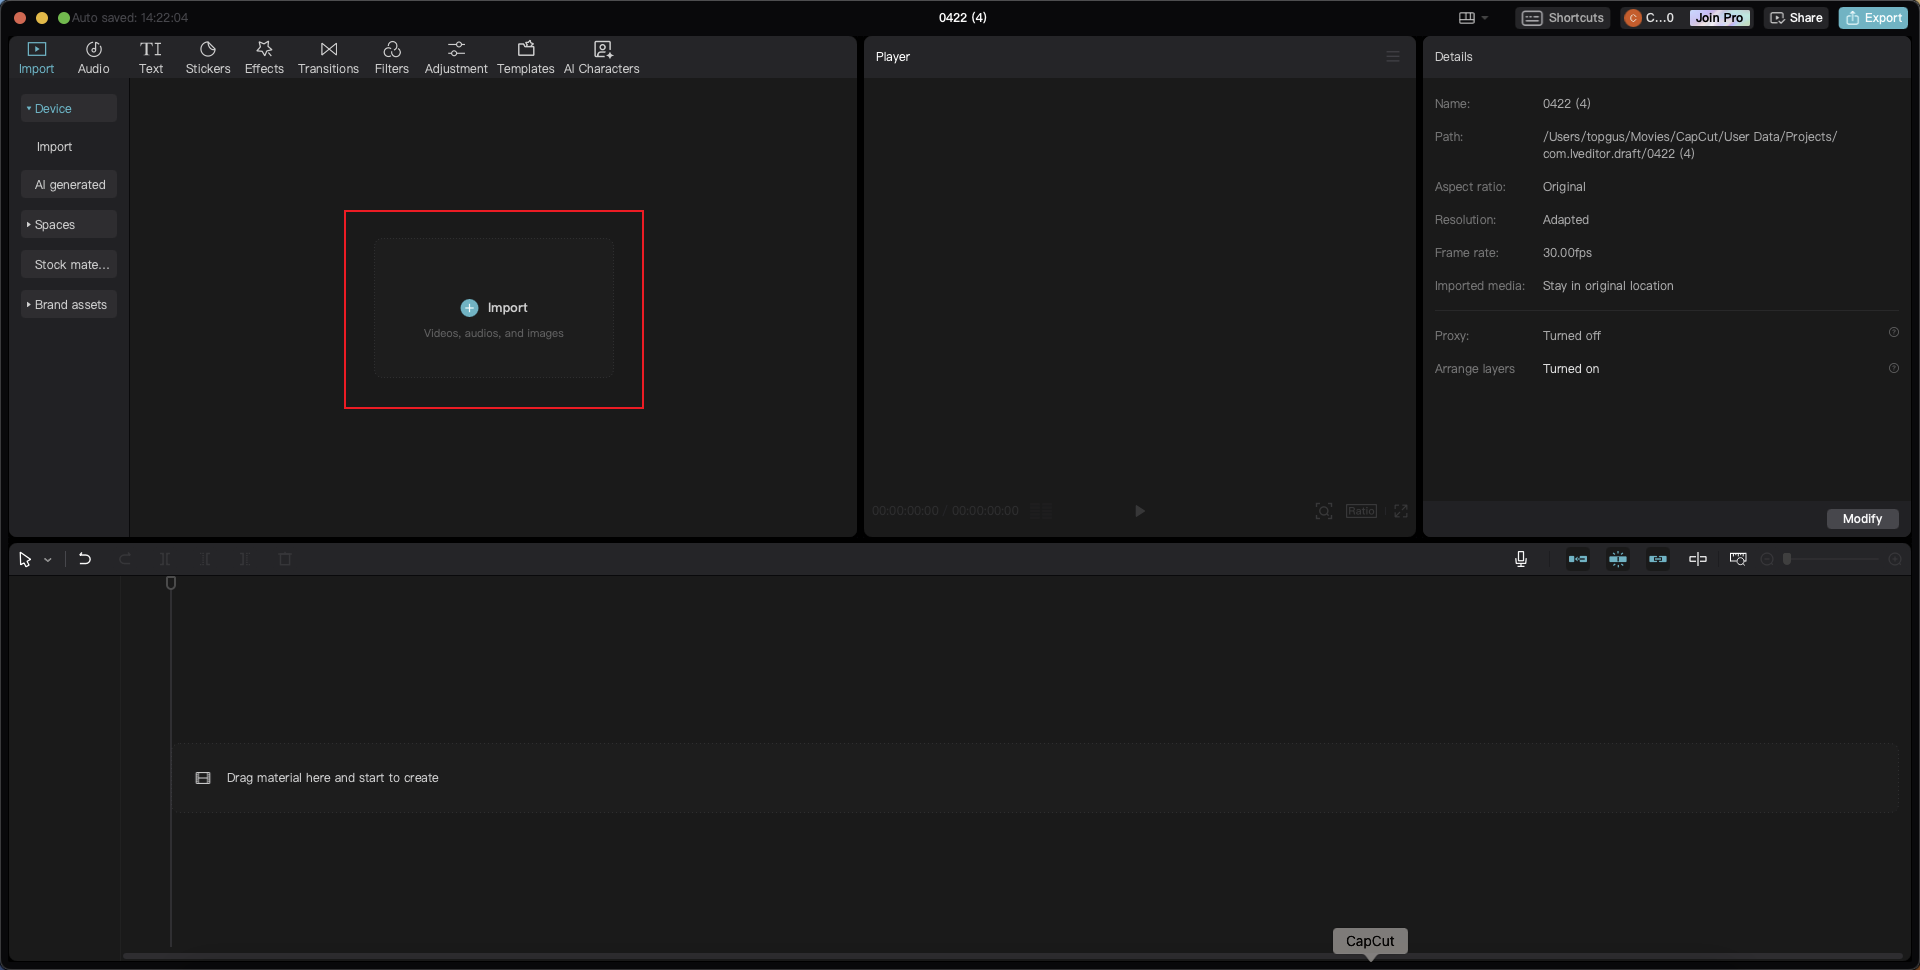The height and width of the screenshot is (970, 1920).
Task: Toggle the preview axis
Action: tap(1698, 559)
